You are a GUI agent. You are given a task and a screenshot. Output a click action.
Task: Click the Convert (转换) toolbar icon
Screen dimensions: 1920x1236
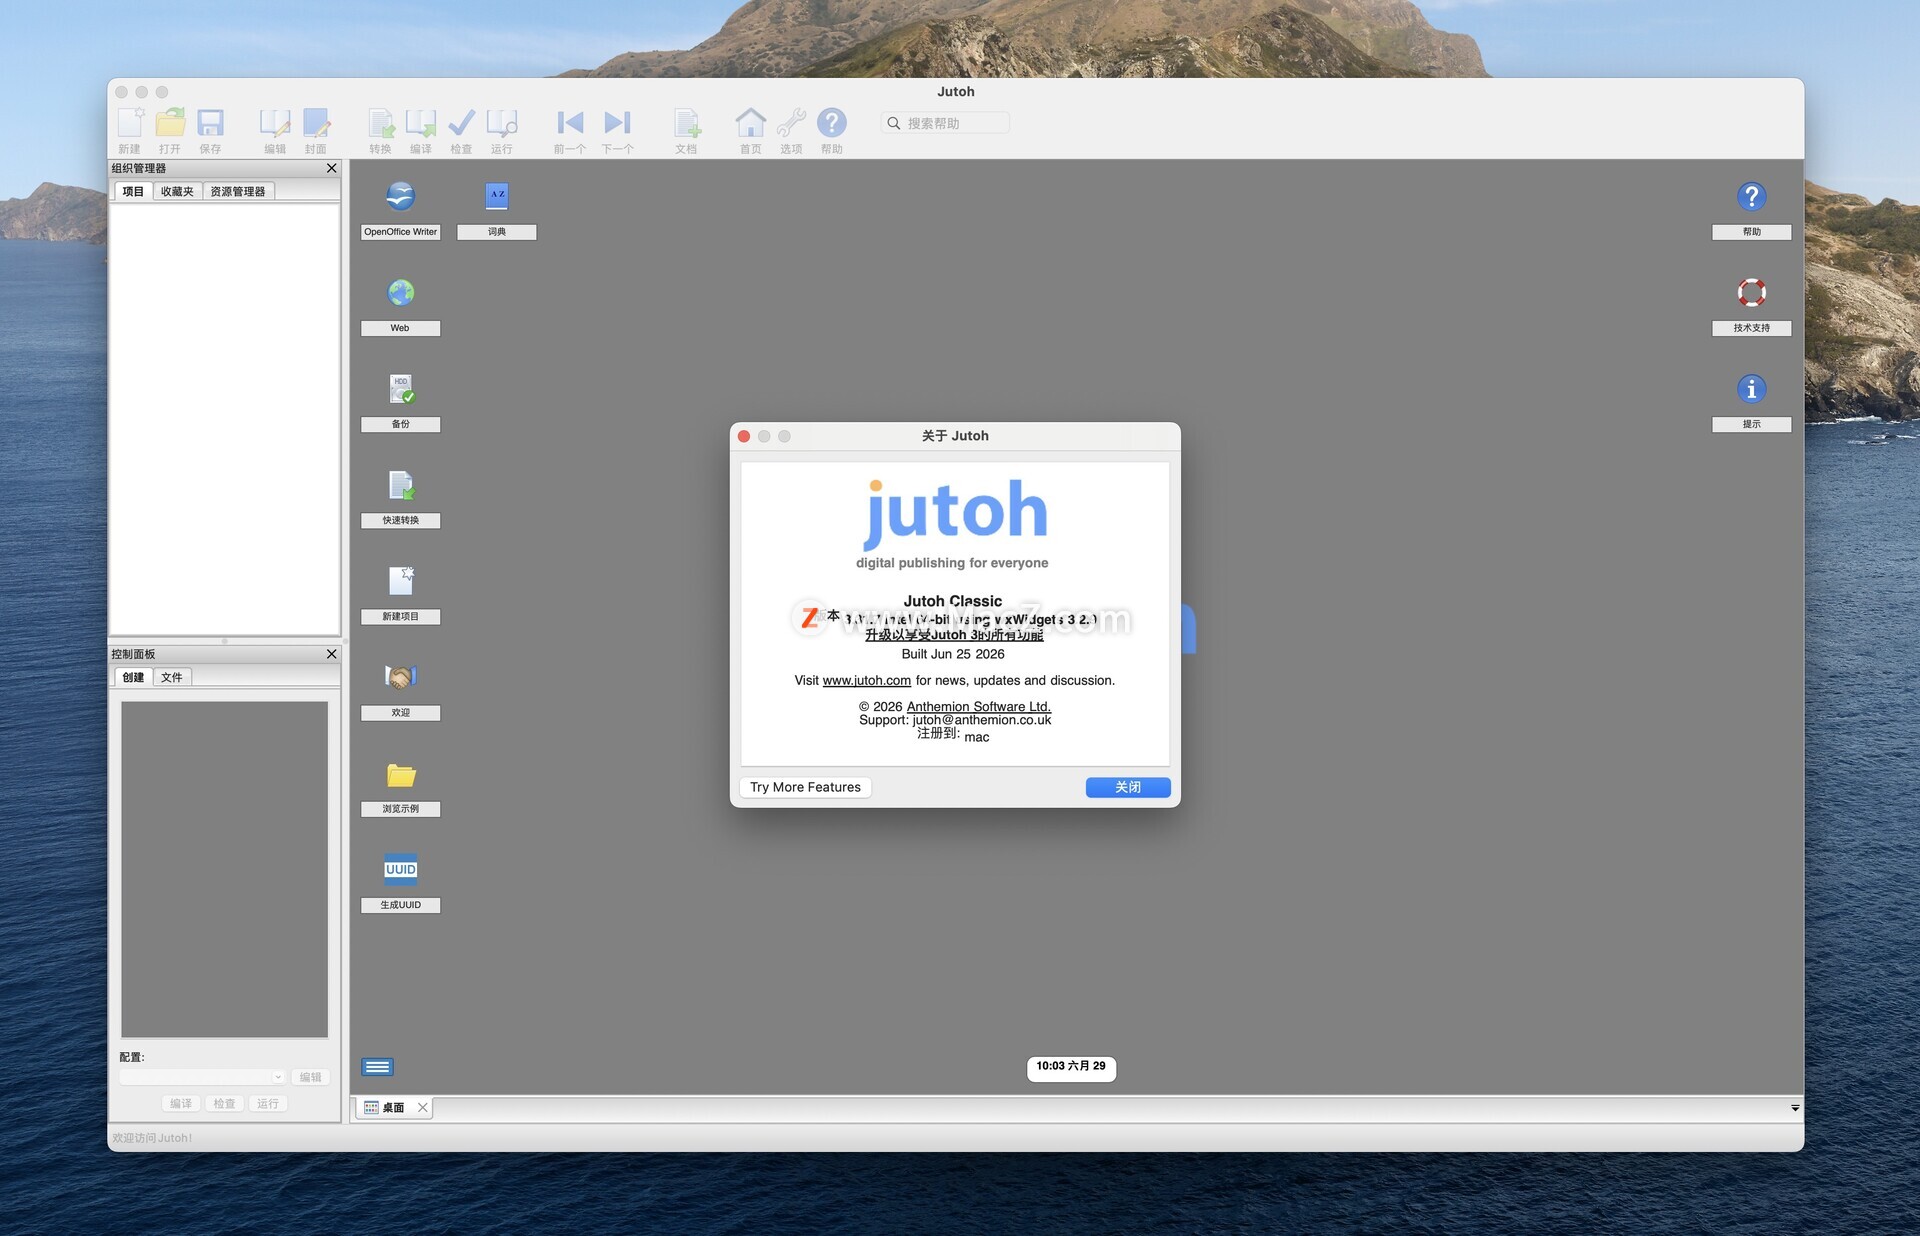coord(381,123)
